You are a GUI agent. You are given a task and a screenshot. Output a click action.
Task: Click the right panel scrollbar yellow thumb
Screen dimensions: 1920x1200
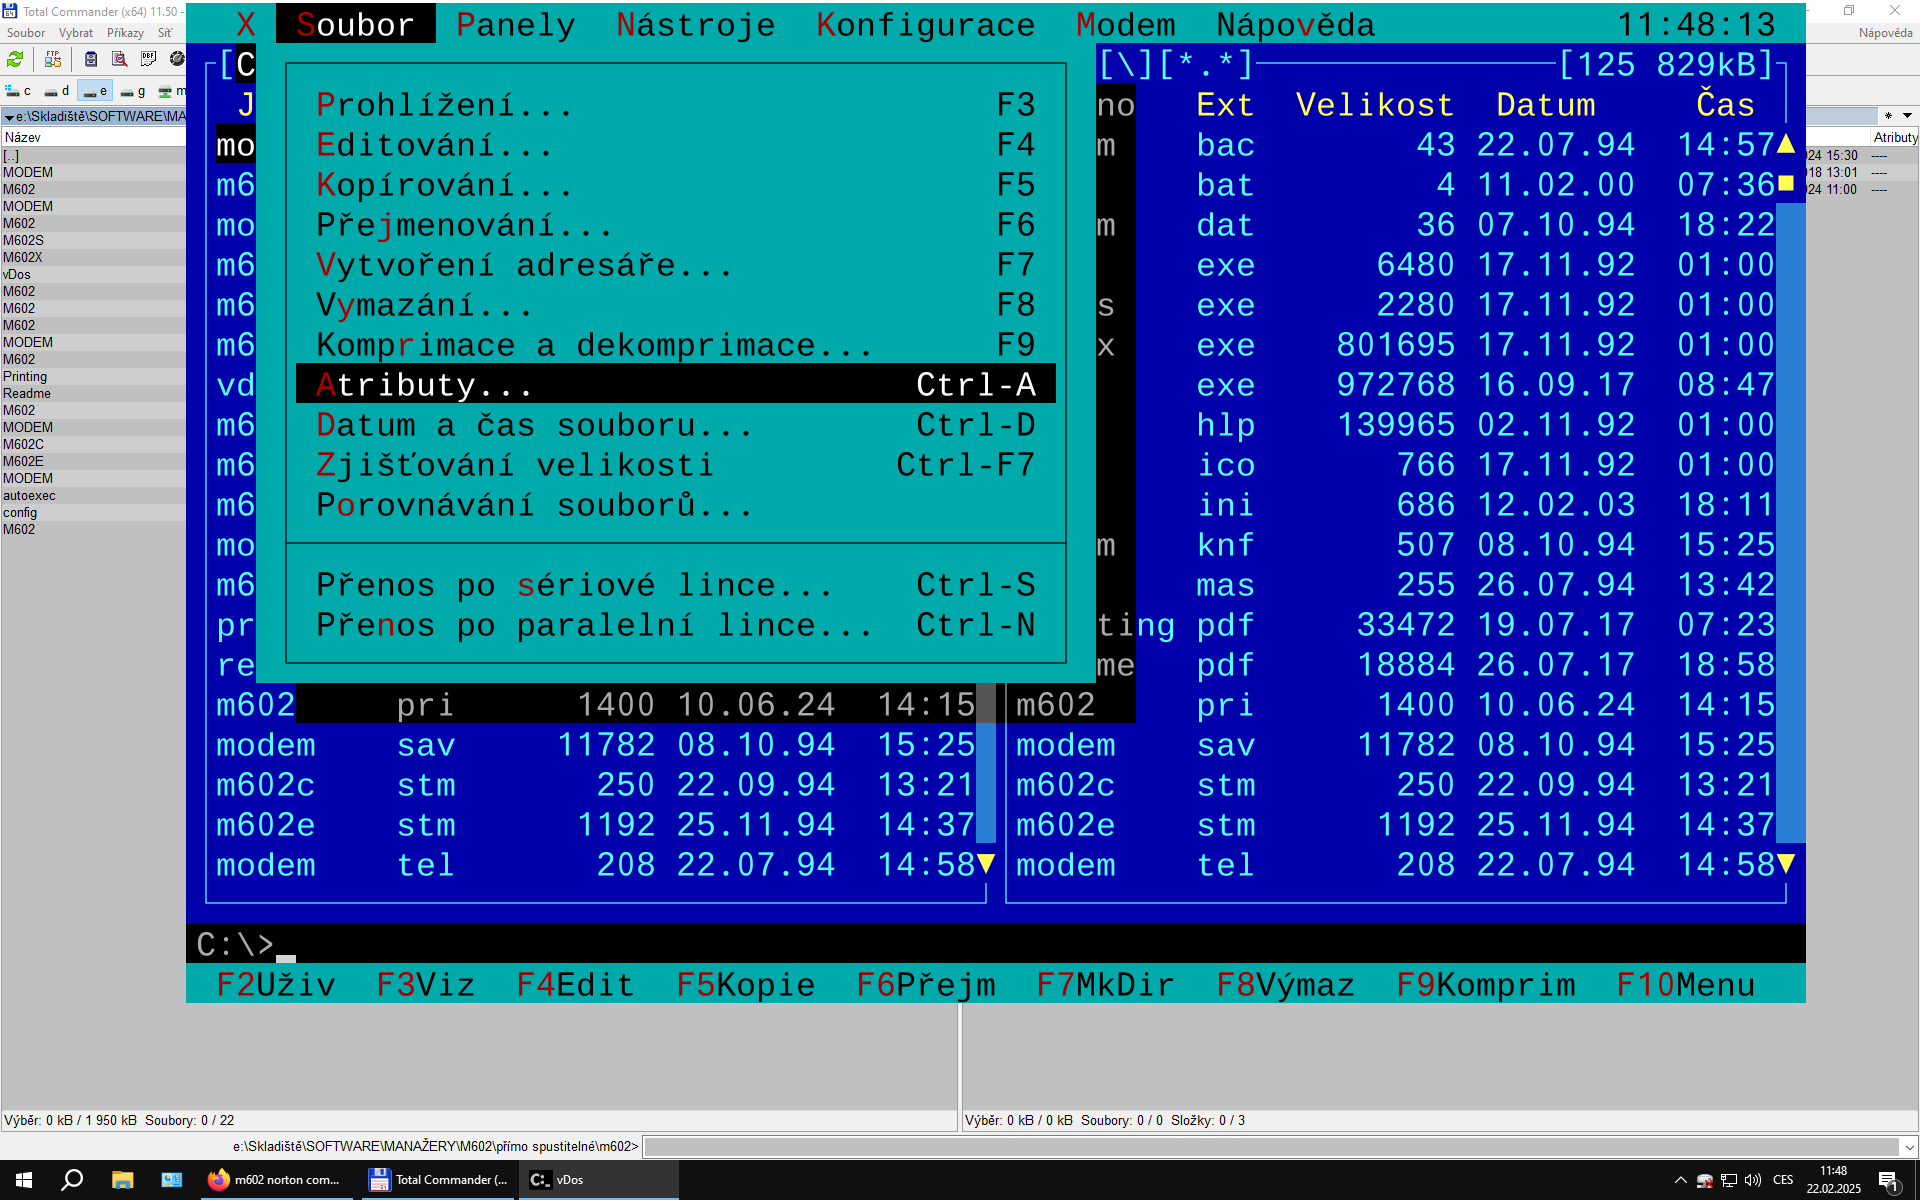(x=1786, y=184)
